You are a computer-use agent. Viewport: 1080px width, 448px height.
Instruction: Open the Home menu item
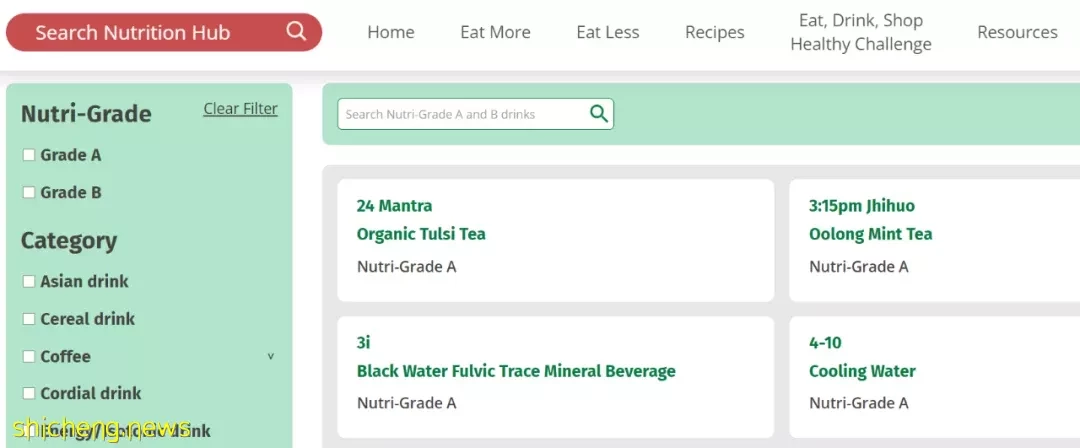tap(391, 32)
